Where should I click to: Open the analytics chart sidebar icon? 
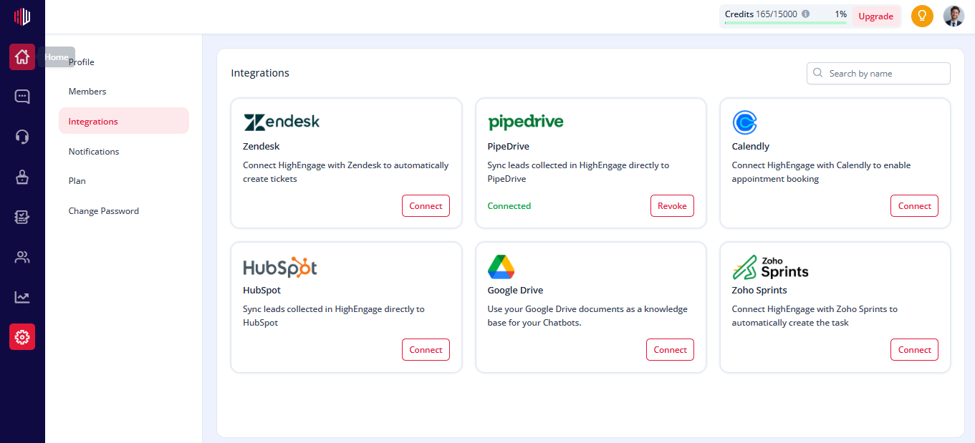pyautogui.click(x=22, y=297)
